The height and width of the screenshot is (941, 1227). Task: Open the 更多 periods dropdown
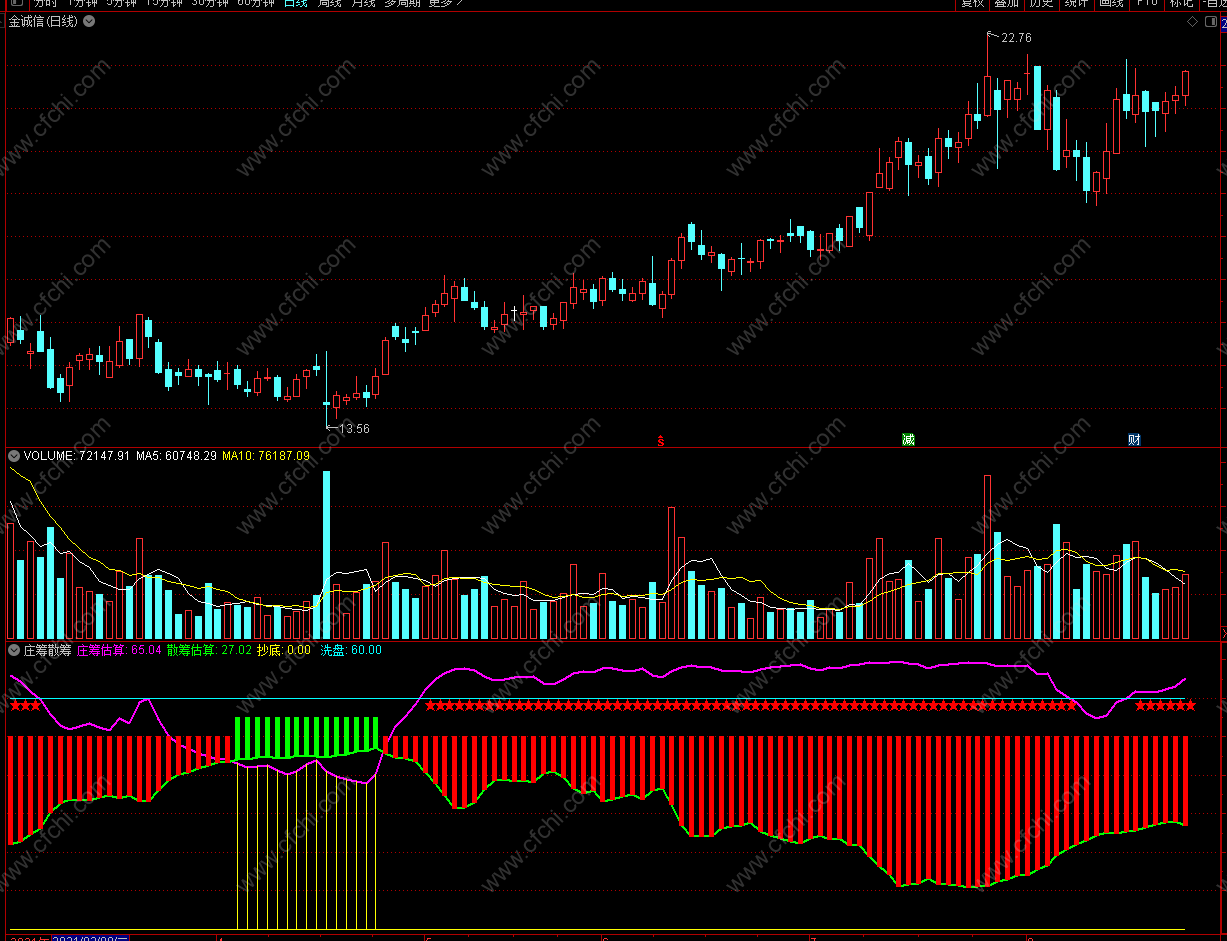(445, 4)
